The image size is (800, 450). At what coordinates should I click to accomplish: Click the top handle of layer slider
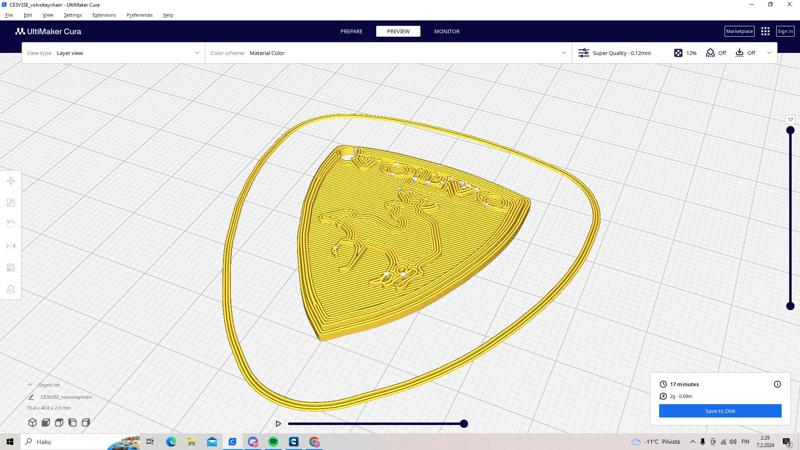pos(790,131)
